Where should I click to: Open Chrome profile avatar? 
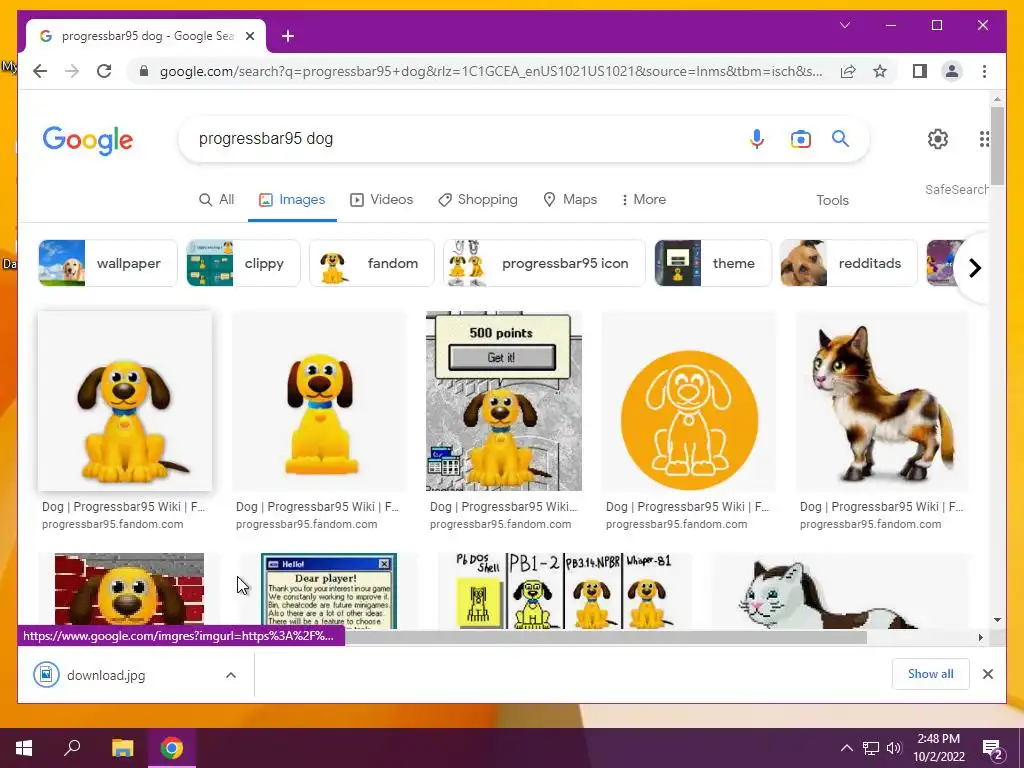pos(952,71)
